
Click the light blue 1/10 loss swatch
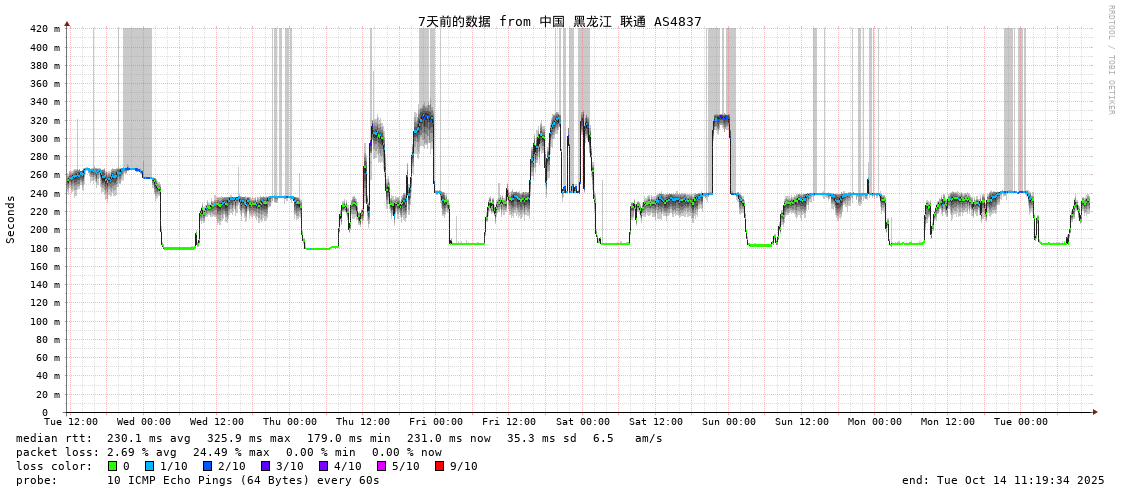coord(150,466)
